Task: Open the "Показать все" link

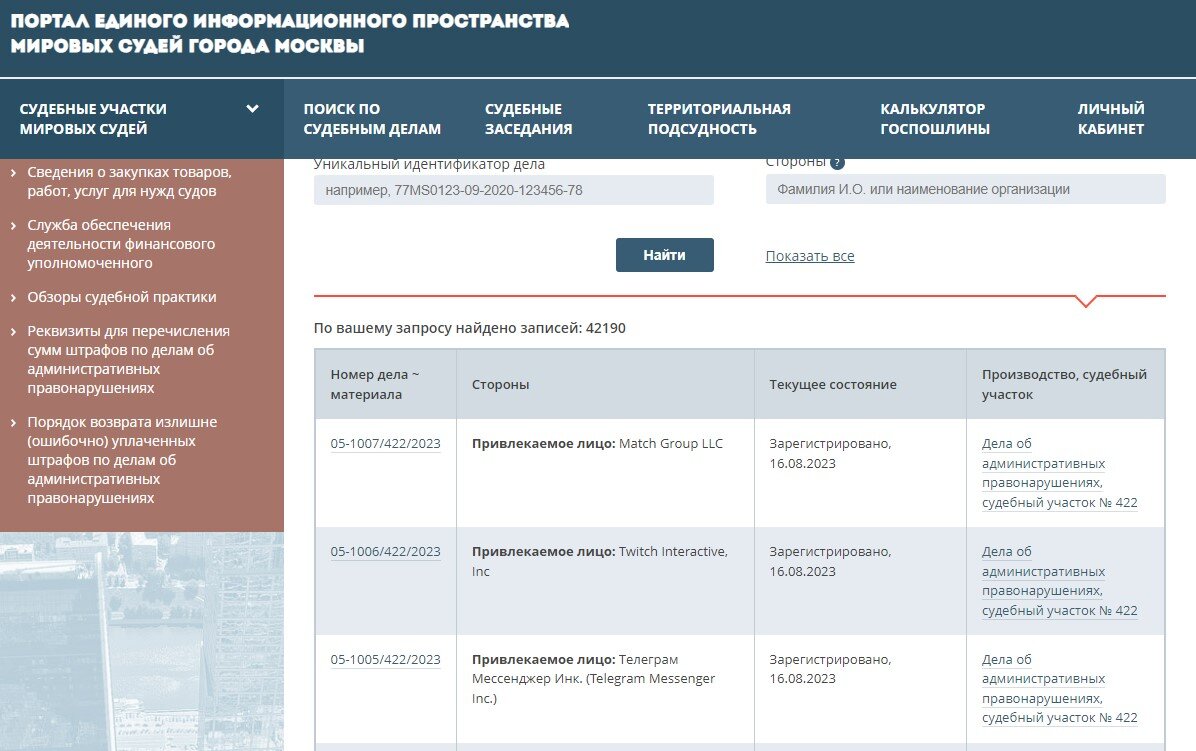Action: [x=810, y=256]
